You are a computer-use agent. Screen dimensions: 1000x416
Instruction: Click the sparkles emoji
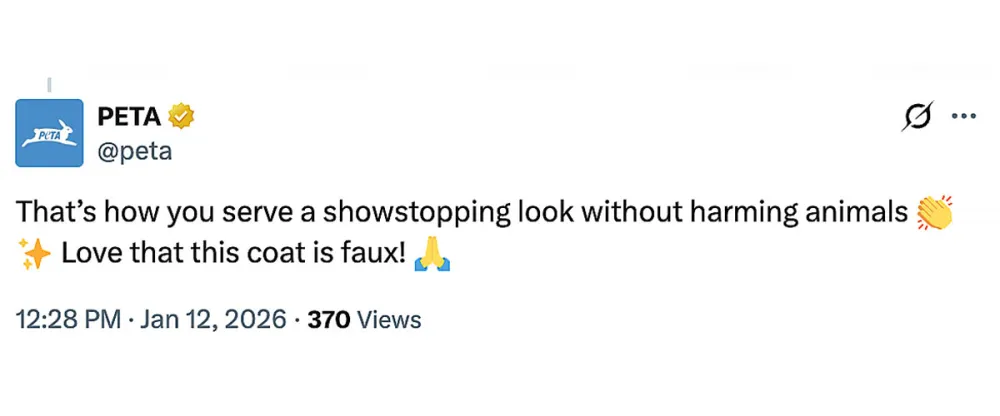(x=35, y=255)
